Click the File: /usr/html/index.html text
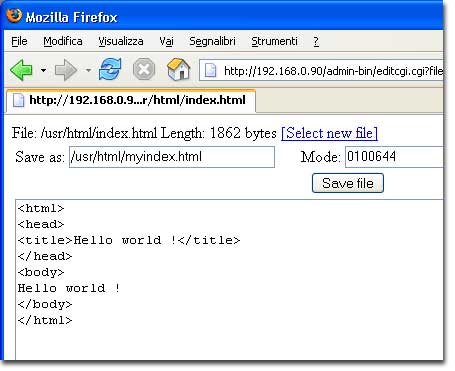The height and width of the screenshot is (371, 455). pos(84,133)
